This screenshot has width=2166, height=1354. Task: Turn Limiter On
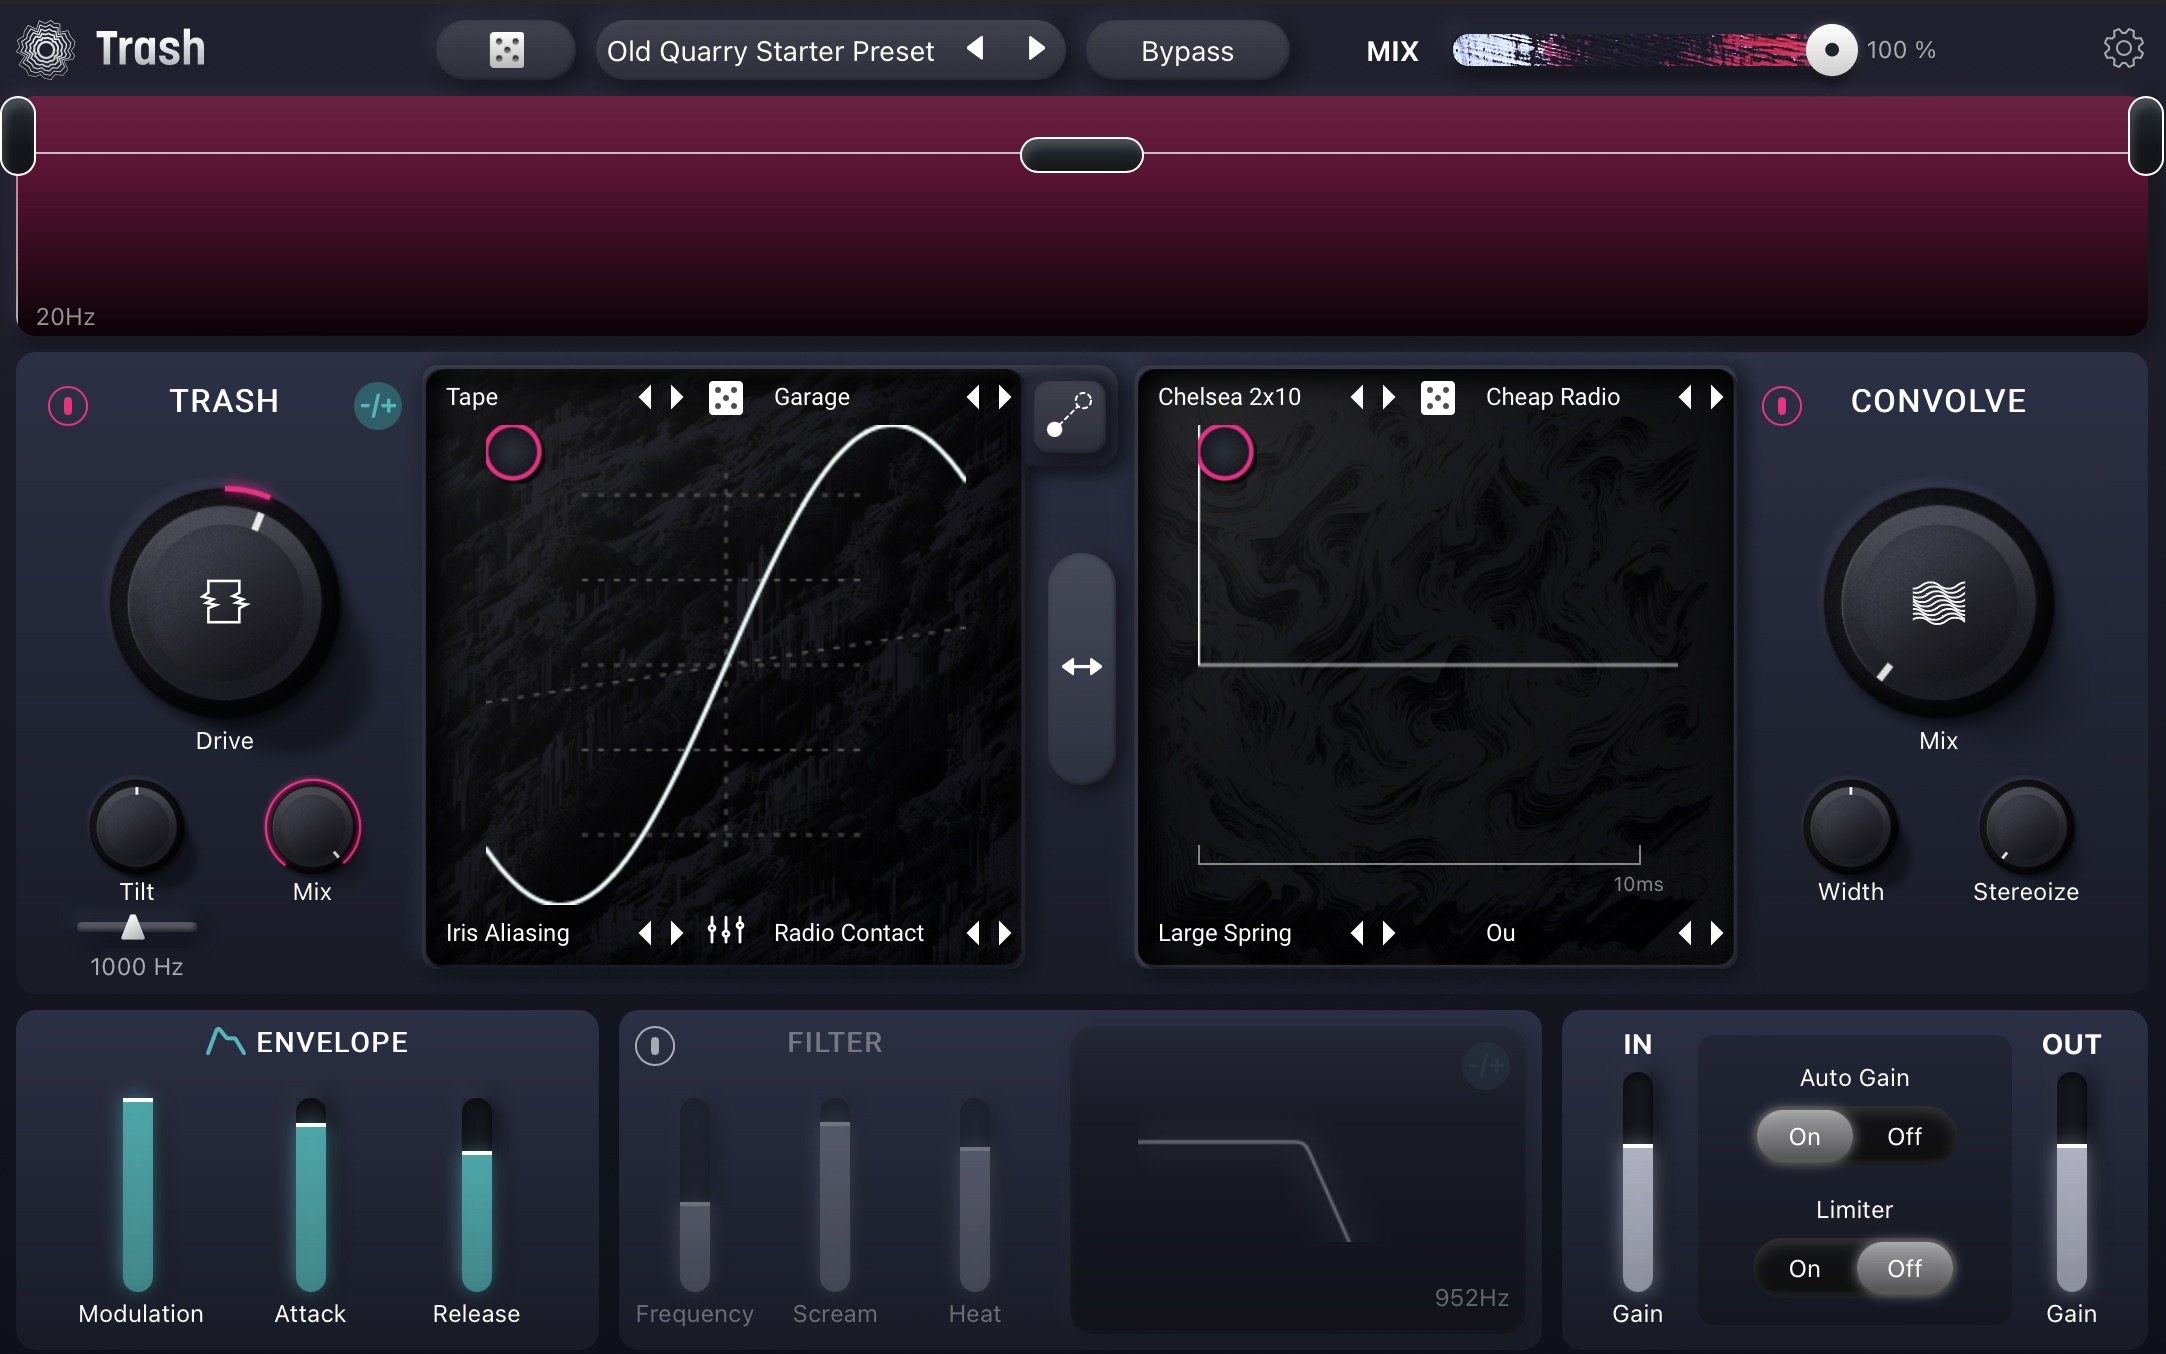click(1804, 1268)
